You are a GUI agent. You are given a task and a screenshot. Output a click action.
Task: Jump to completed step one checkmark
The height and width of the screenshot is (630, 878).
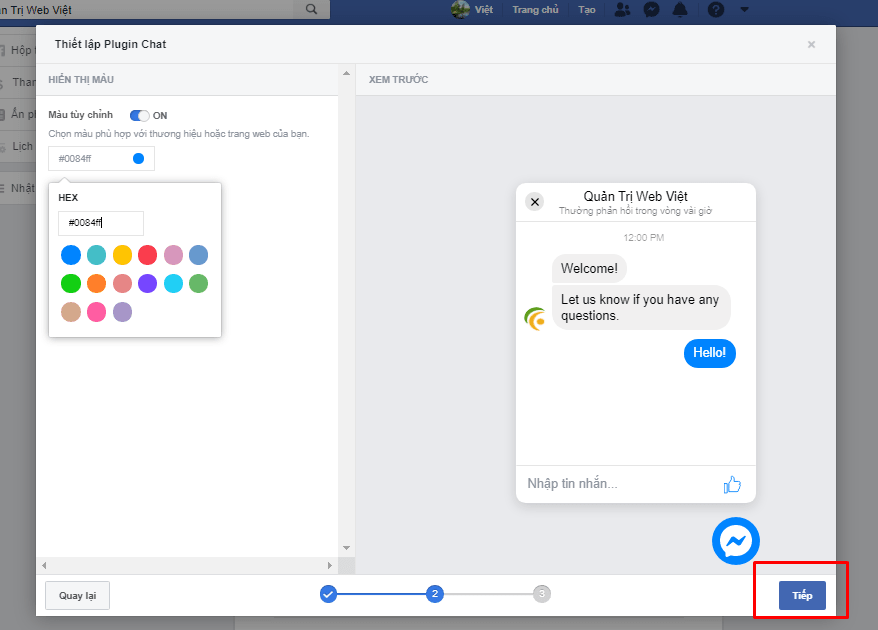[328, 594]
